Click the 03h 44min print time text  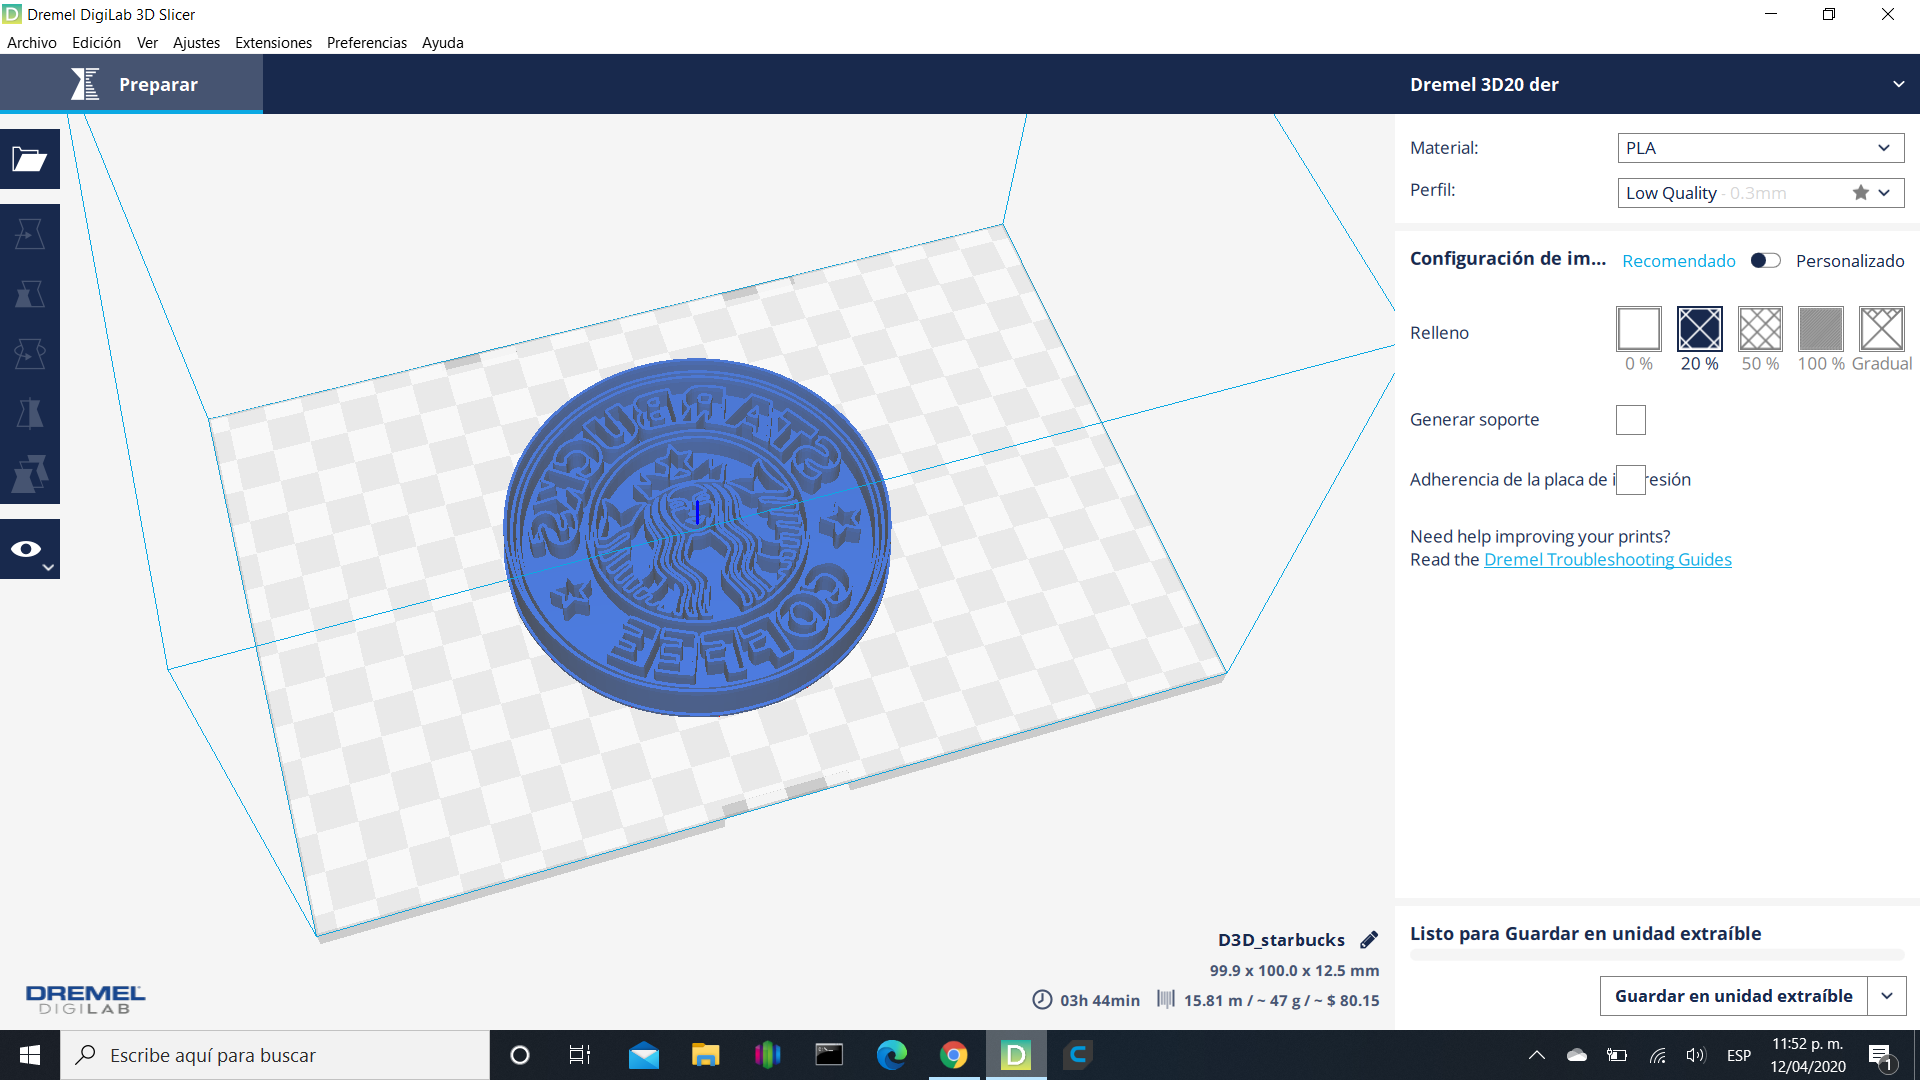pos(1099,1000)
